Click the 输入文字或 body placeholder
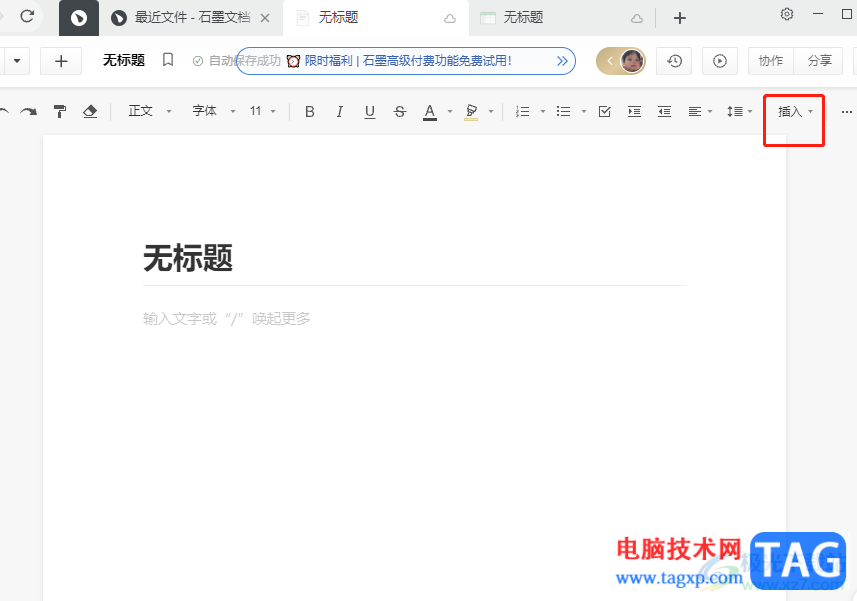 [226, 319]
